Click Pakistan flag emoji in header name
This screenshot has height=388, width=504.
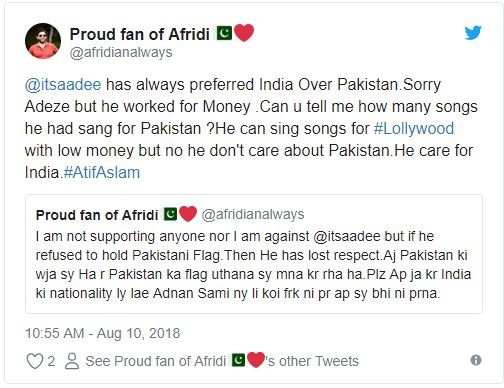[224, 33]
